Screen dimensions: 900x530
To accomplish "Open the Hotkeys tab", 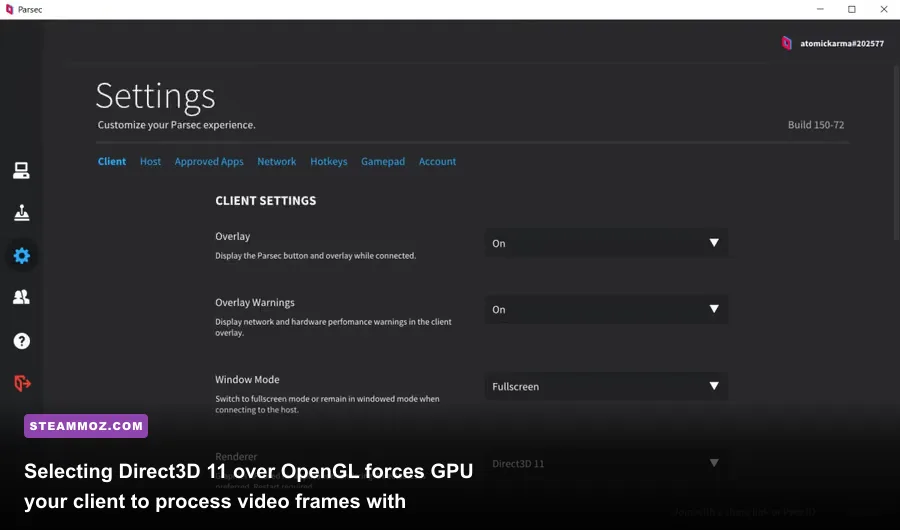I will pyautogui.click(x=328, y=161).
